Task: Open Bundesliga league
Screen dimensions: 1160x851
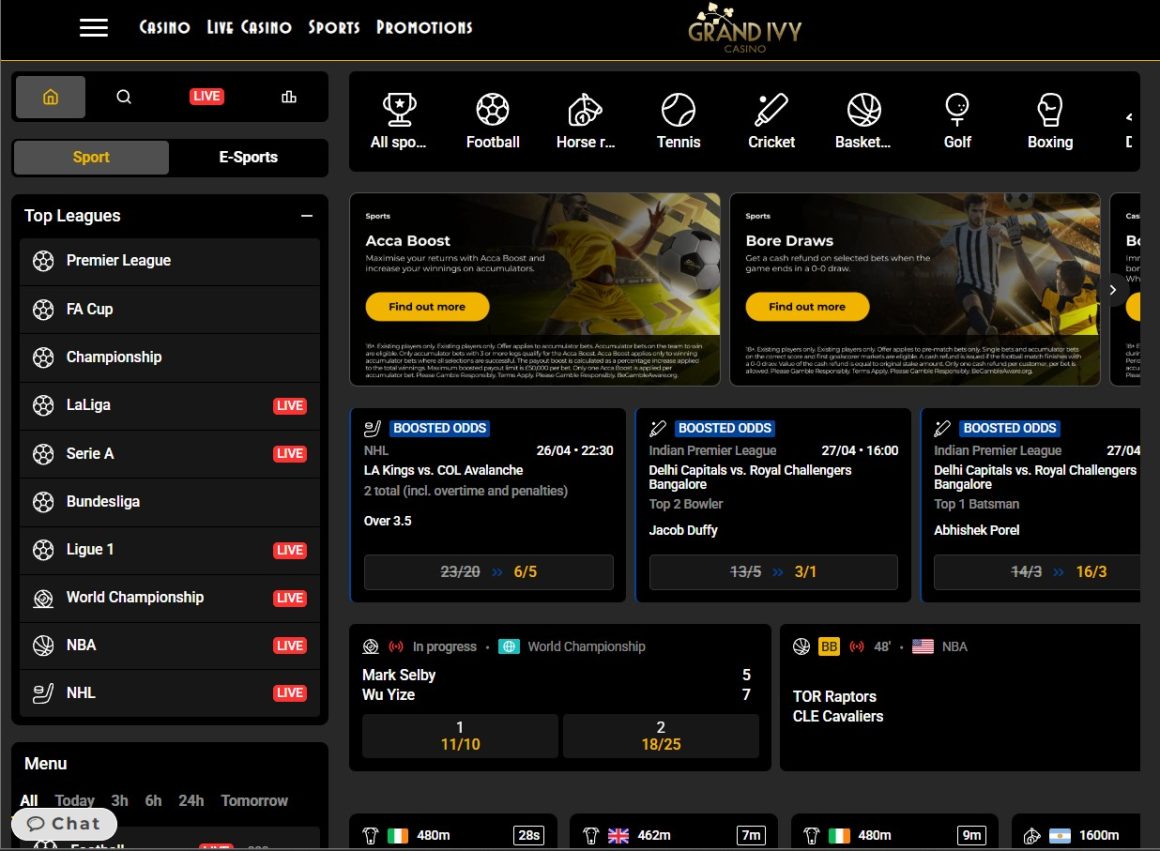Action: pos(170,502)
